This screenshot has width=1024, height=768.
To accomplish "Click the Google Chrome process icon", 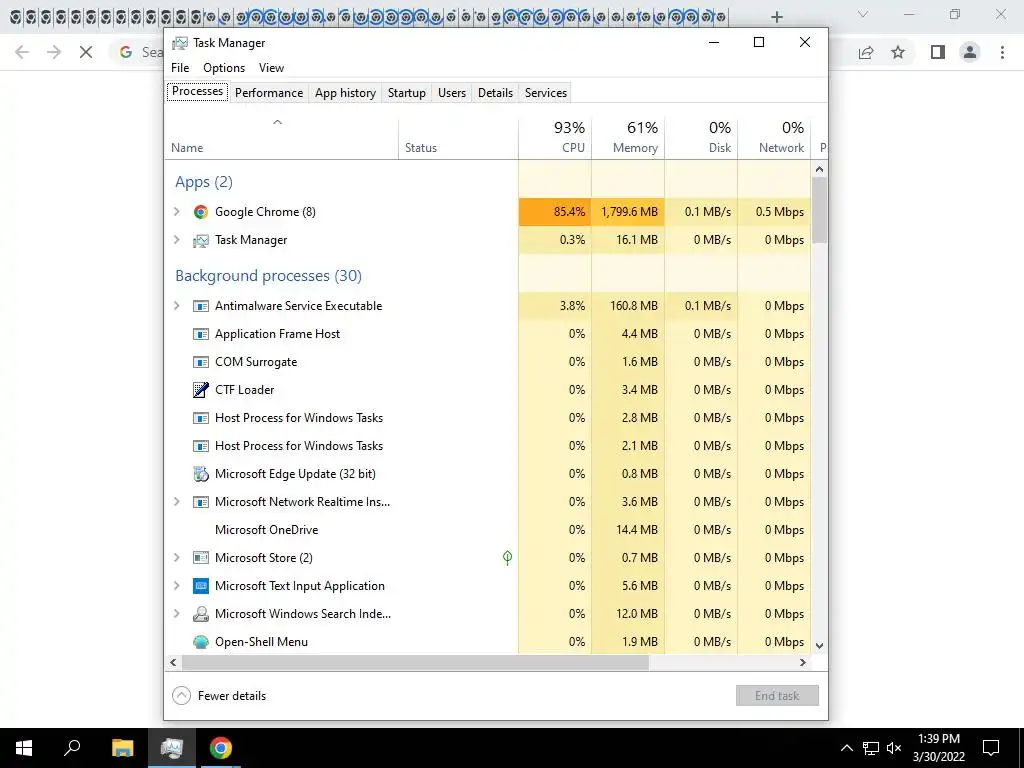I will [x=200, y=212].
